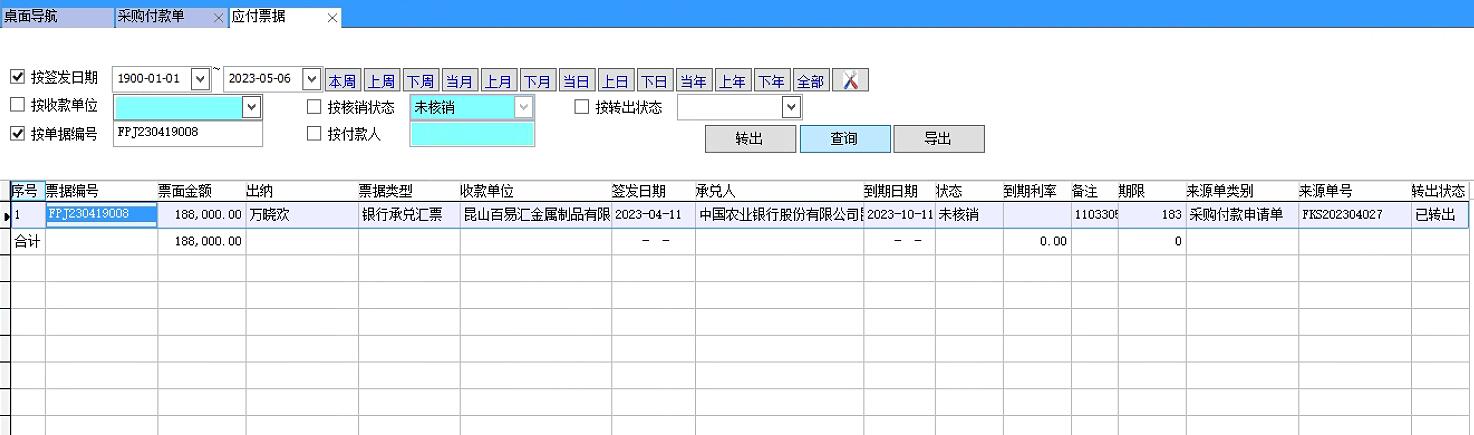Expand the 收款单位 combo box
The height and width of the screenshot is (435, 1474).
pos(251,106)
